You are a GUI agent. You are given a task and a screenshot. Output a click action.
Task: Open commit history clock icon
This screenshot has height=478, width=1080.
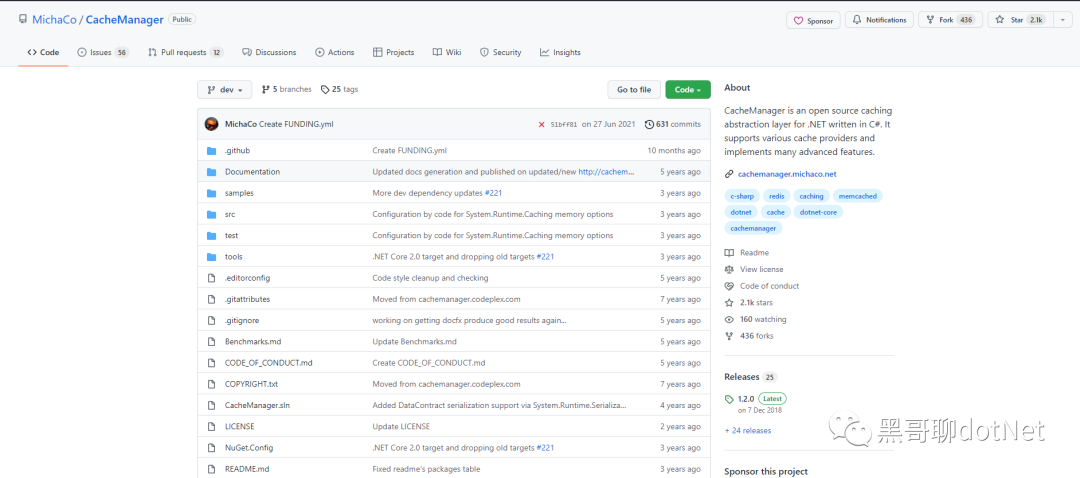click(649, 125)
